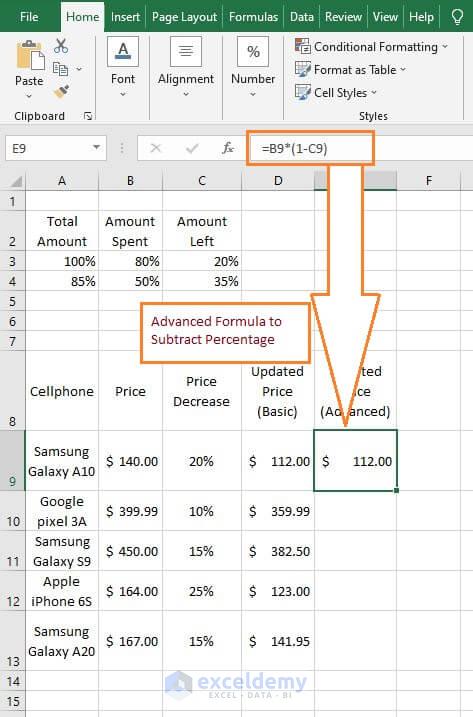Screen dimensions: 473x717
Task: Switch to the Home tab
Action: pos(82,17)
